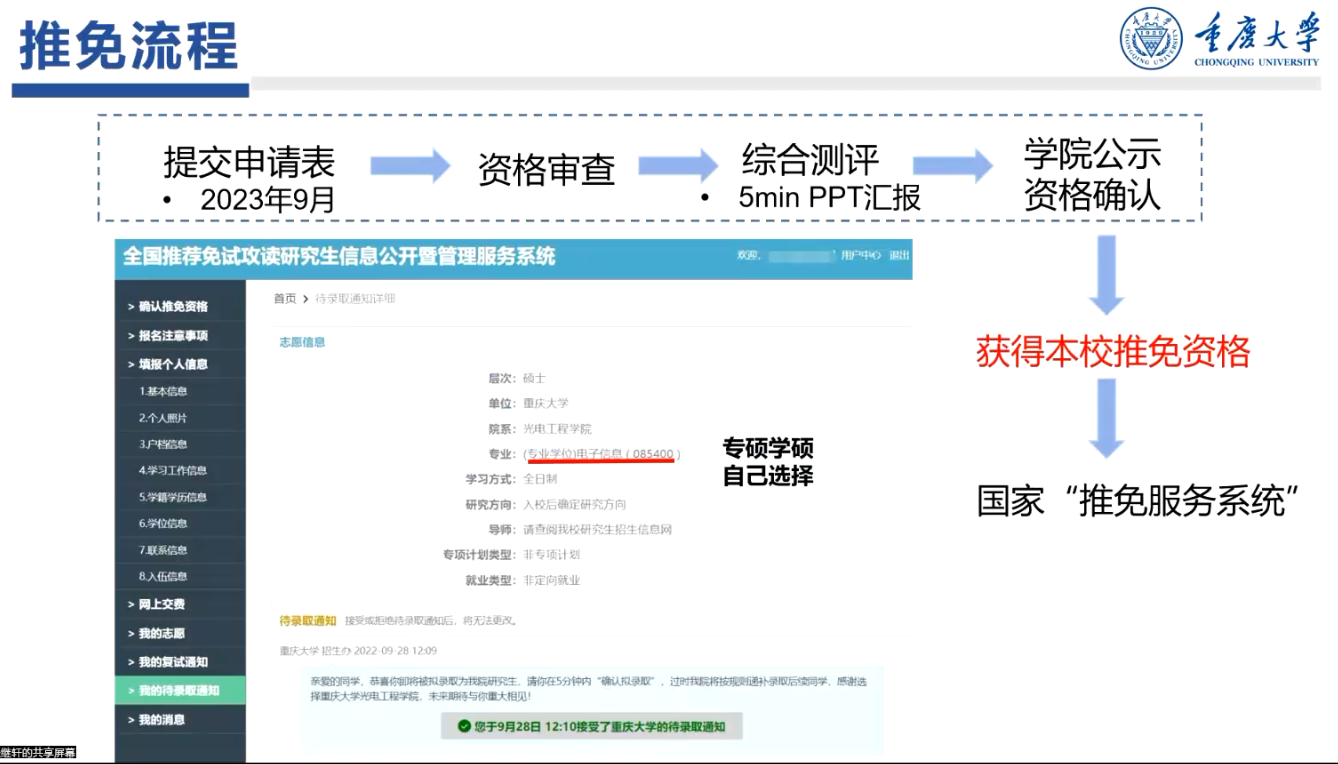Go to 1.基本信息 sub-item

tap(163, 391)
